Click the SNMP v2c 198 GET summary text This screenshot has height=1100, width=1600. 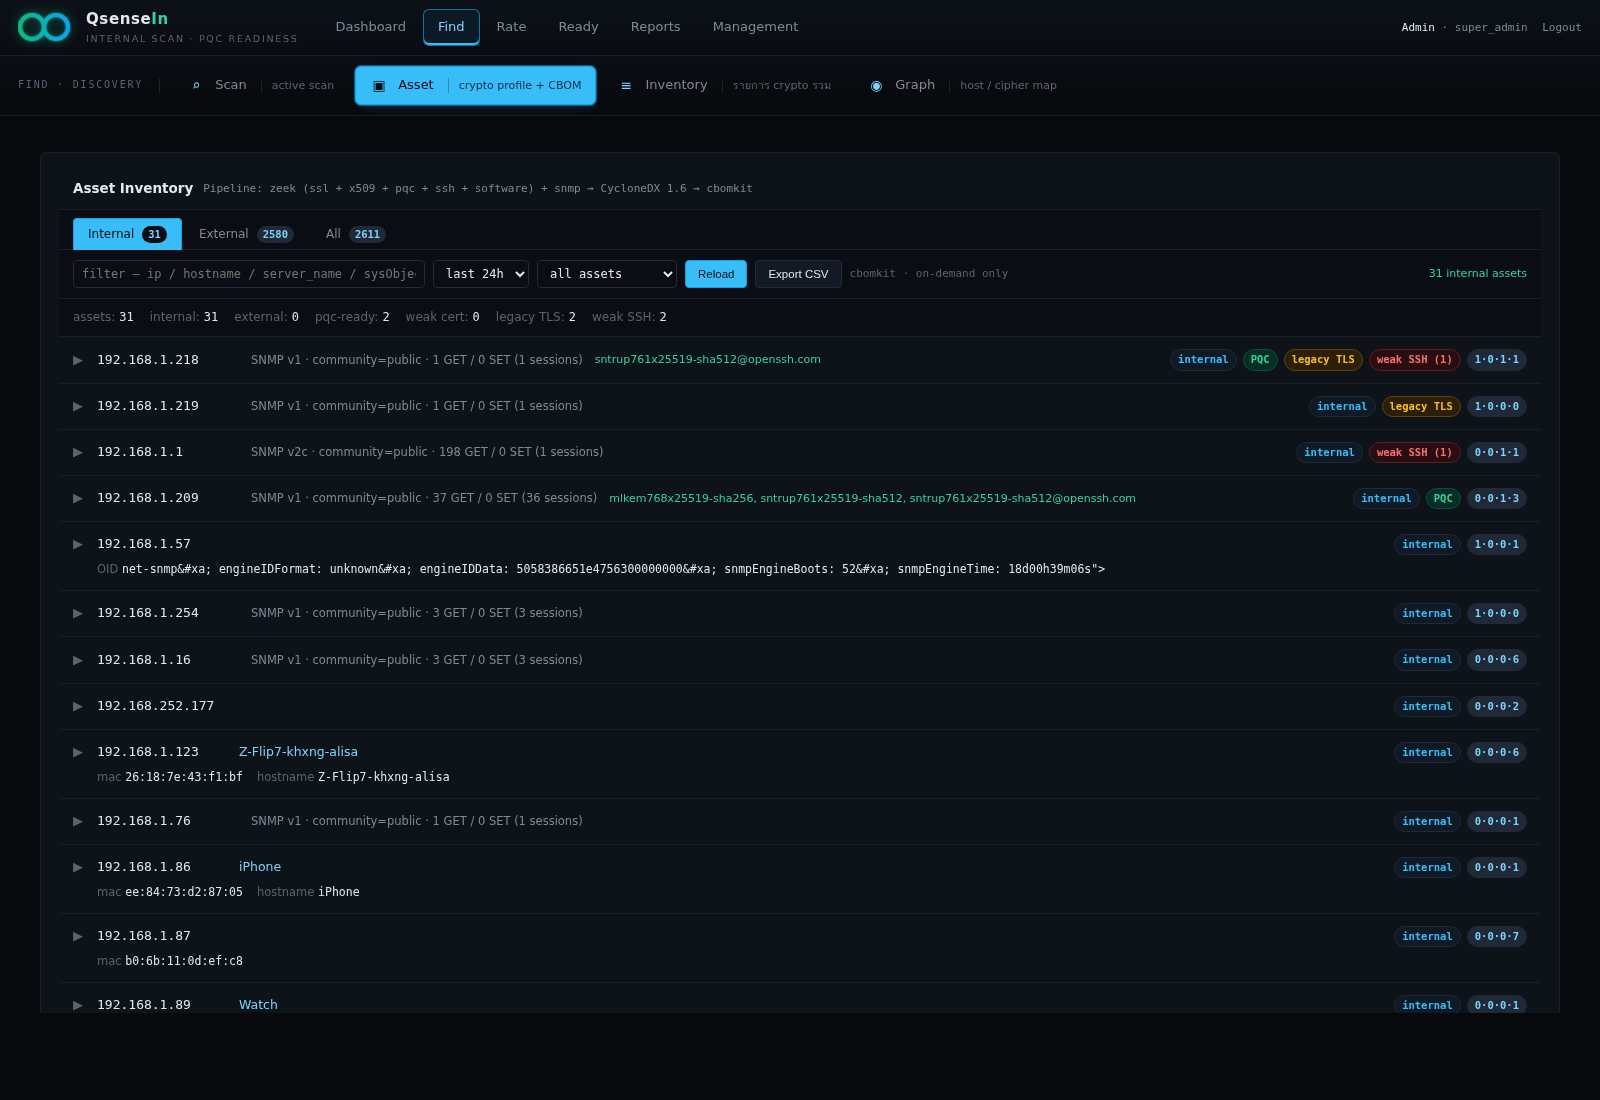[427, 452]
